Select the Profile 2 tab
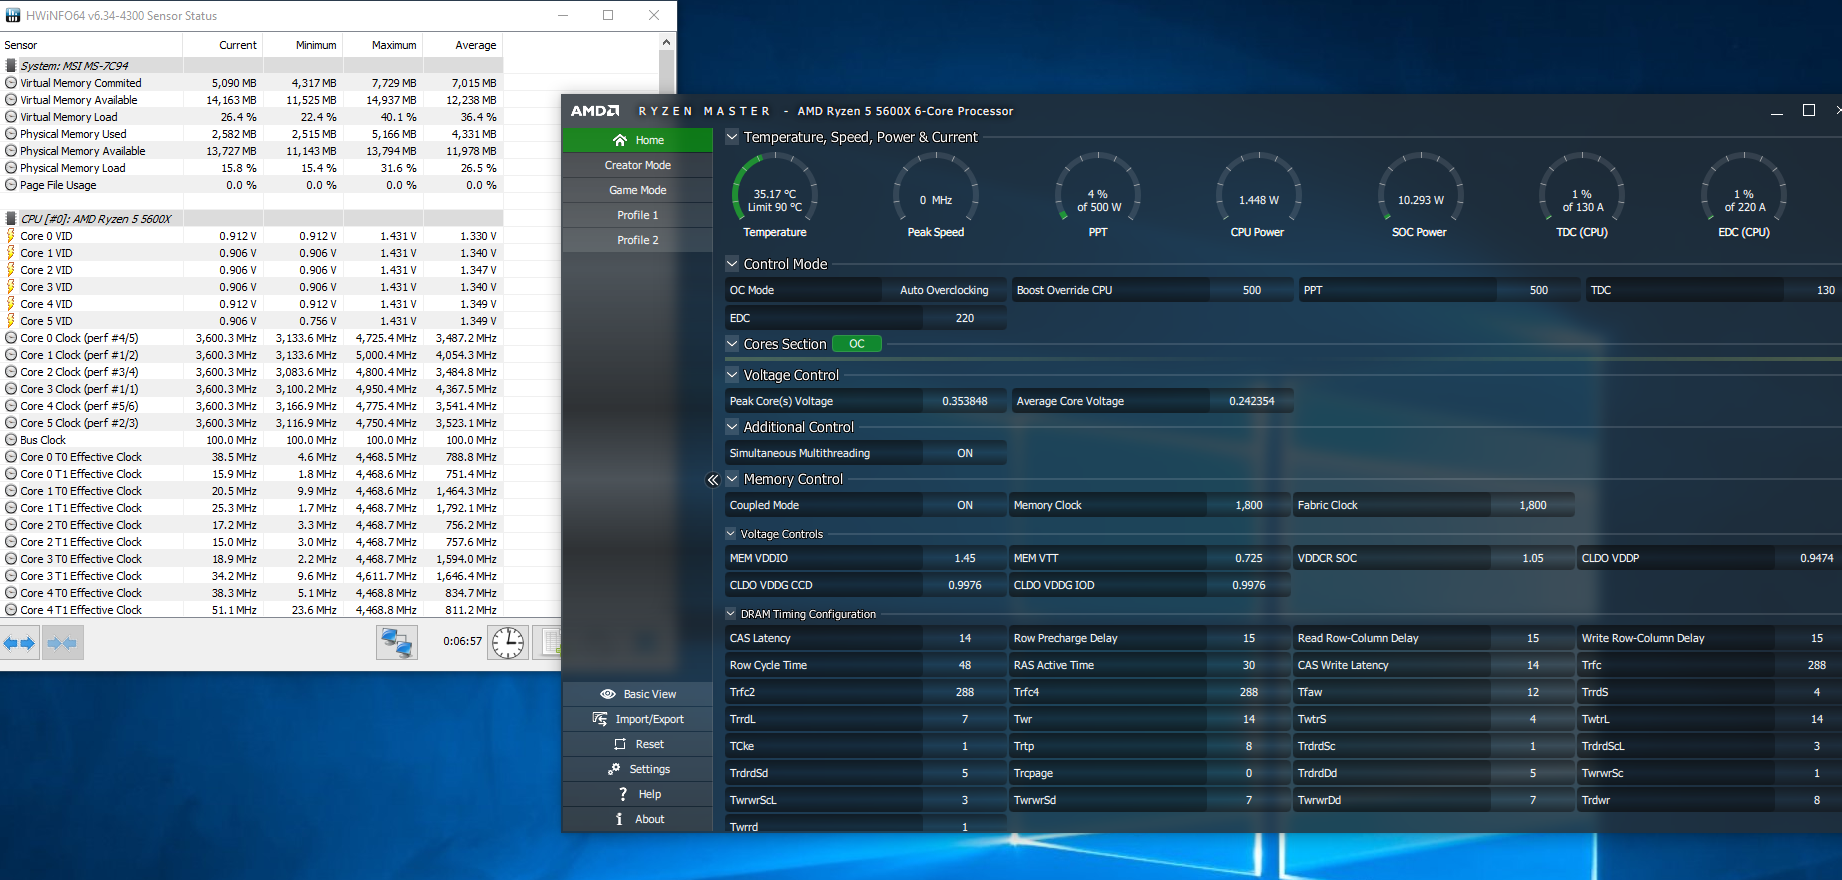The image size is (1842, 880). click(638, 240)
